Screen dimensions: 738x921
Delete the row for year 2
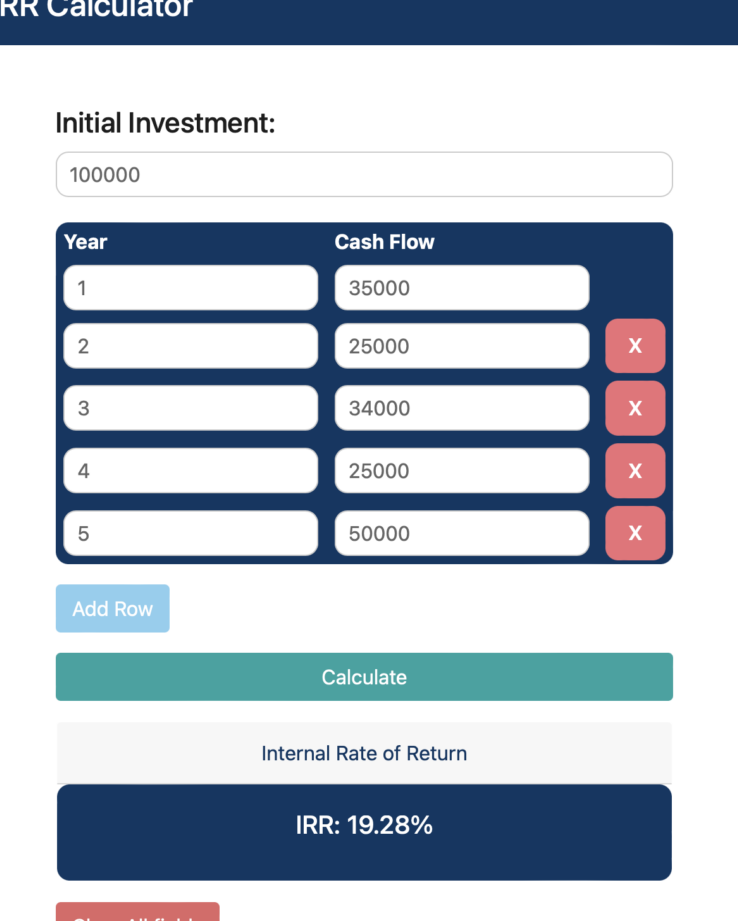(x=635, y=345)
